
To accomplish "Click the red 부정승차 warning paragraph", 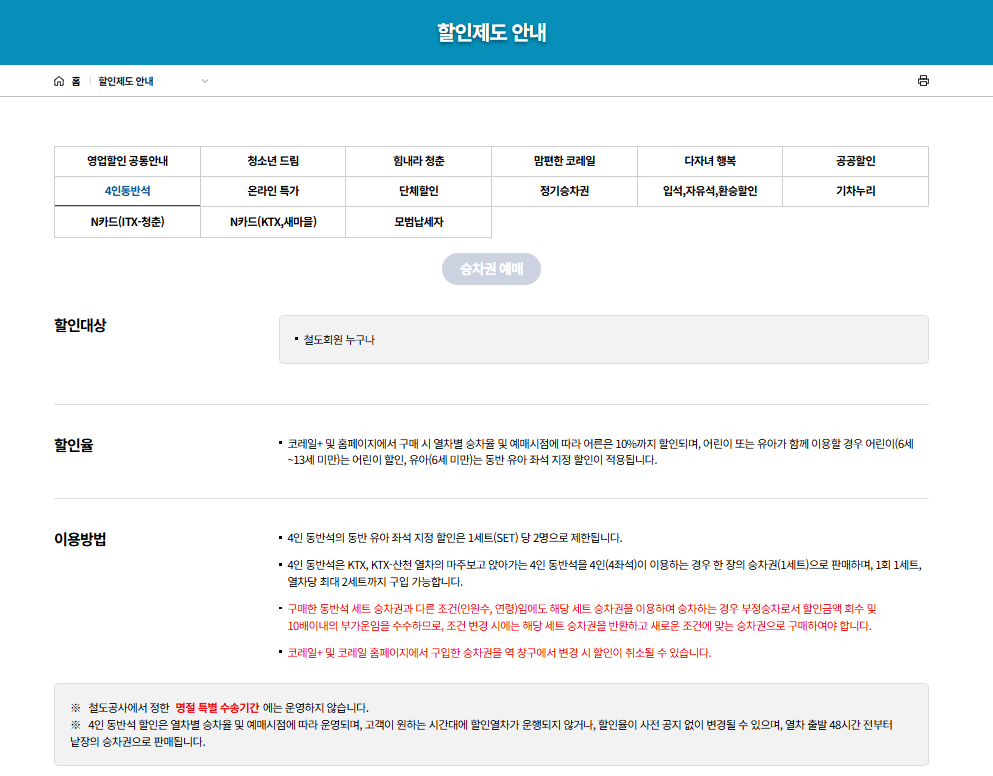I will click(581, 618).
